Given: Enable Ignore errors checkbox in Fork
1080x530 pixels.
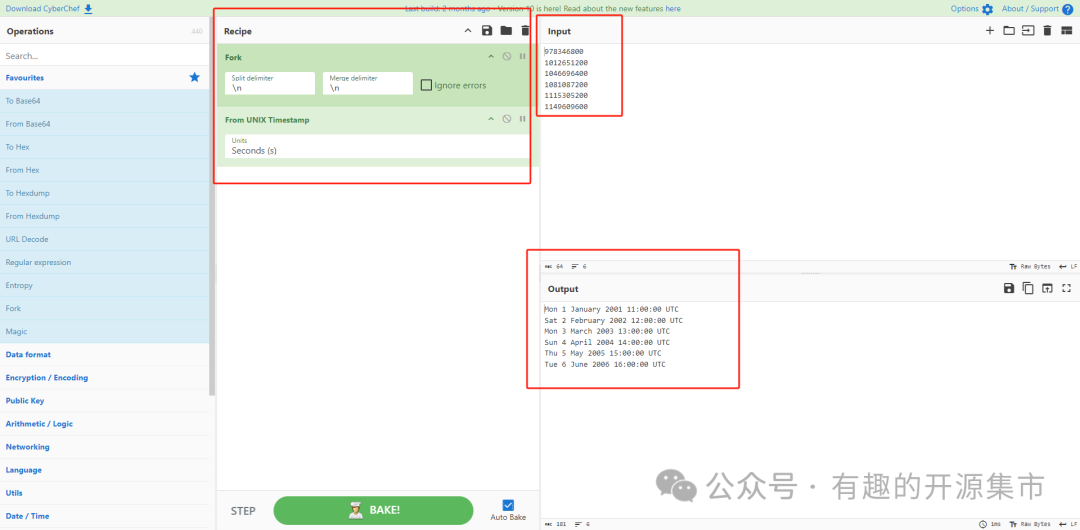Looking at the screenshot, I should pyautogui.click(x=427, y=85).
